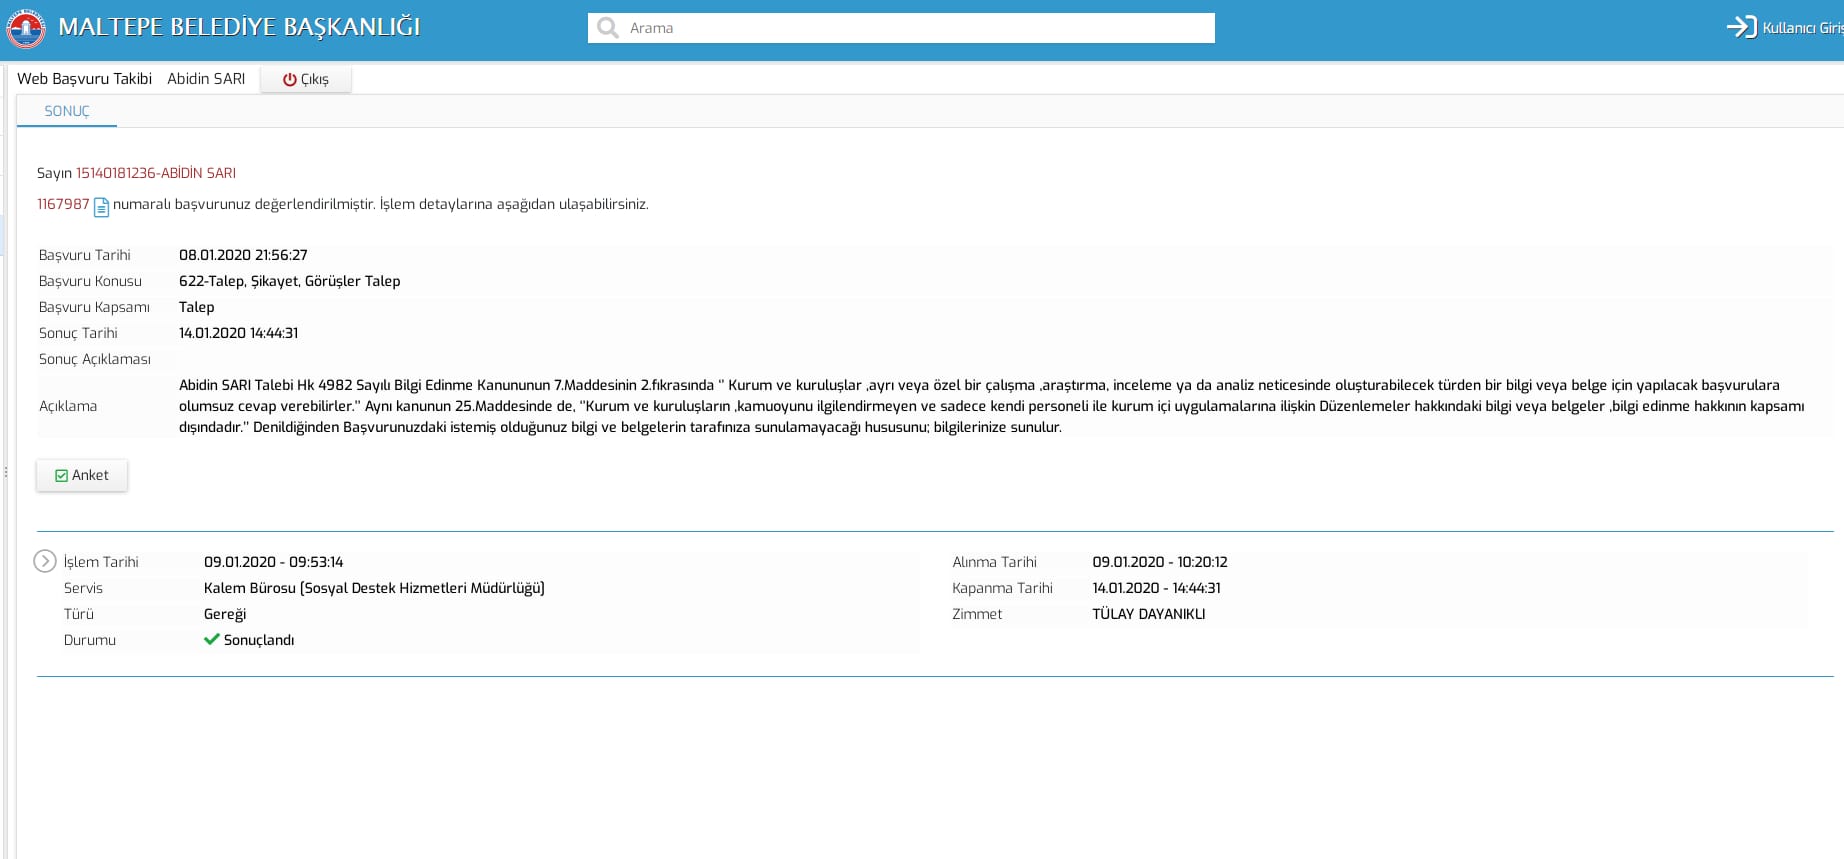The height and width of the screenshot is (859, 1844).
Task: Click the Açıklama explanation paragraph
Action: (992, 406)
